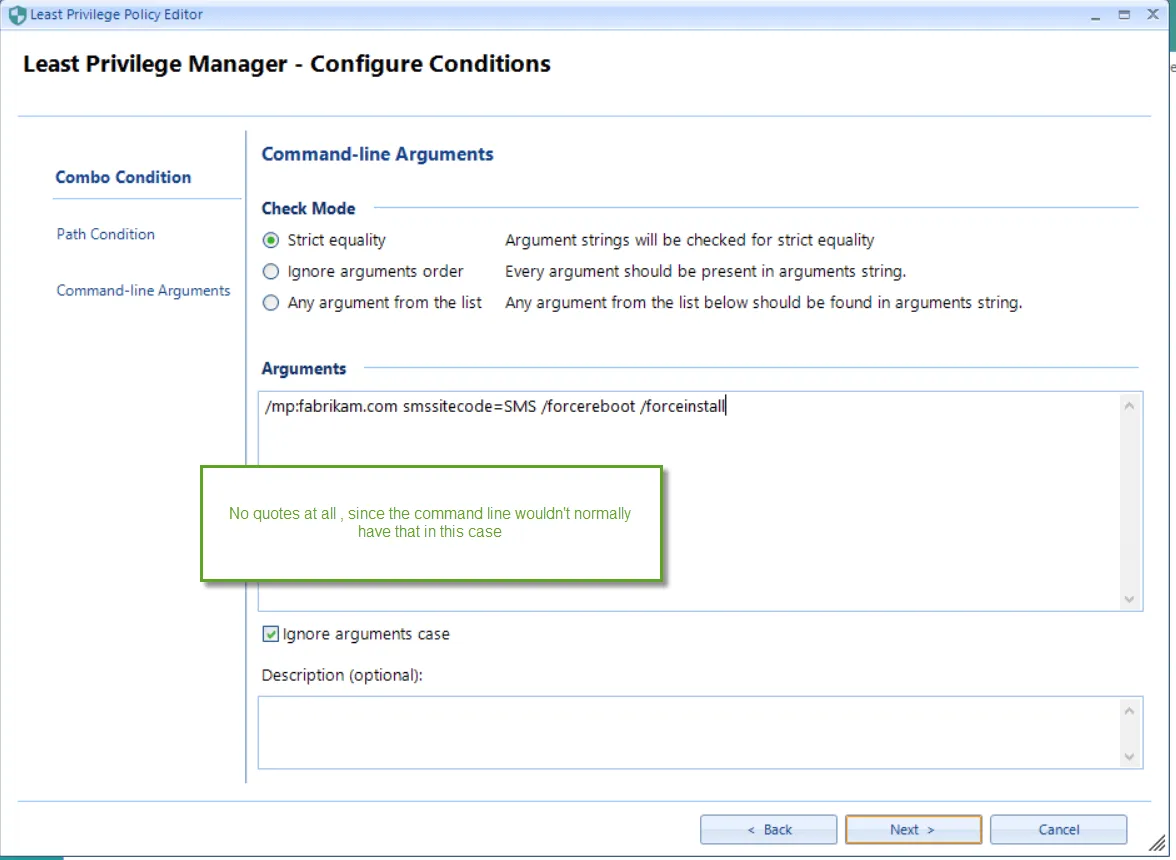This screenshot has width=1176, height=860.
Task: Click the Back button
Action: (768, 829)
